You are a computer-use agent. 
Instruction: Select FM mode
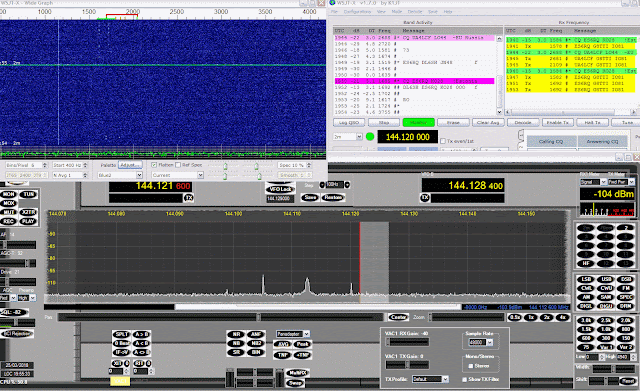click(626, 288)
